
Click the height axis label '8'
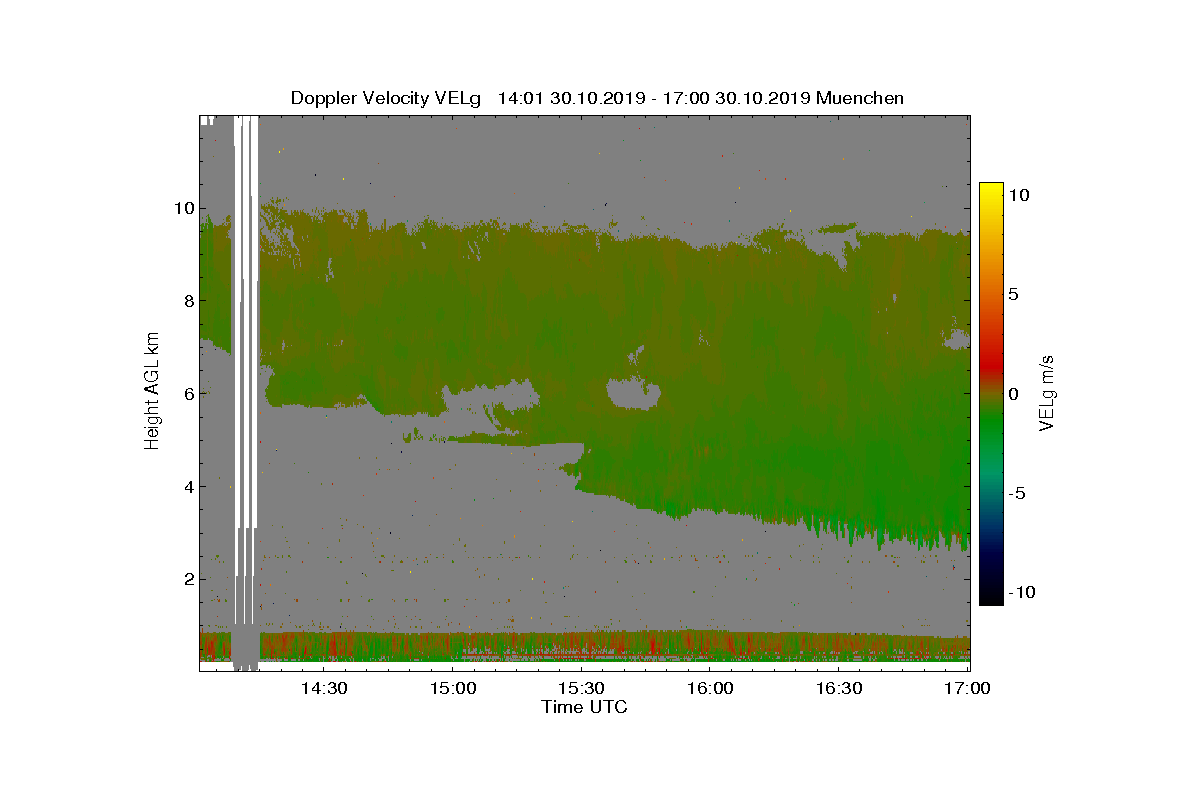pos(187,301)
